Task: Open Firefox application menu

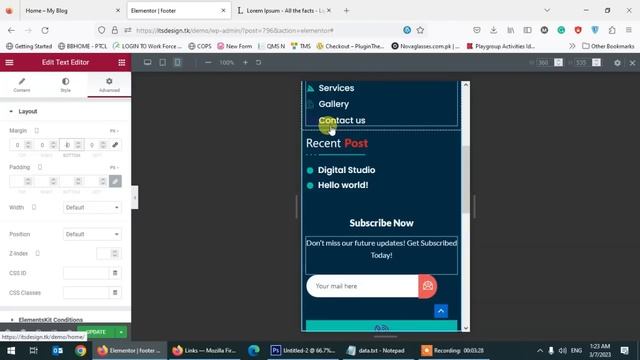Action: (x=629, y=30)
